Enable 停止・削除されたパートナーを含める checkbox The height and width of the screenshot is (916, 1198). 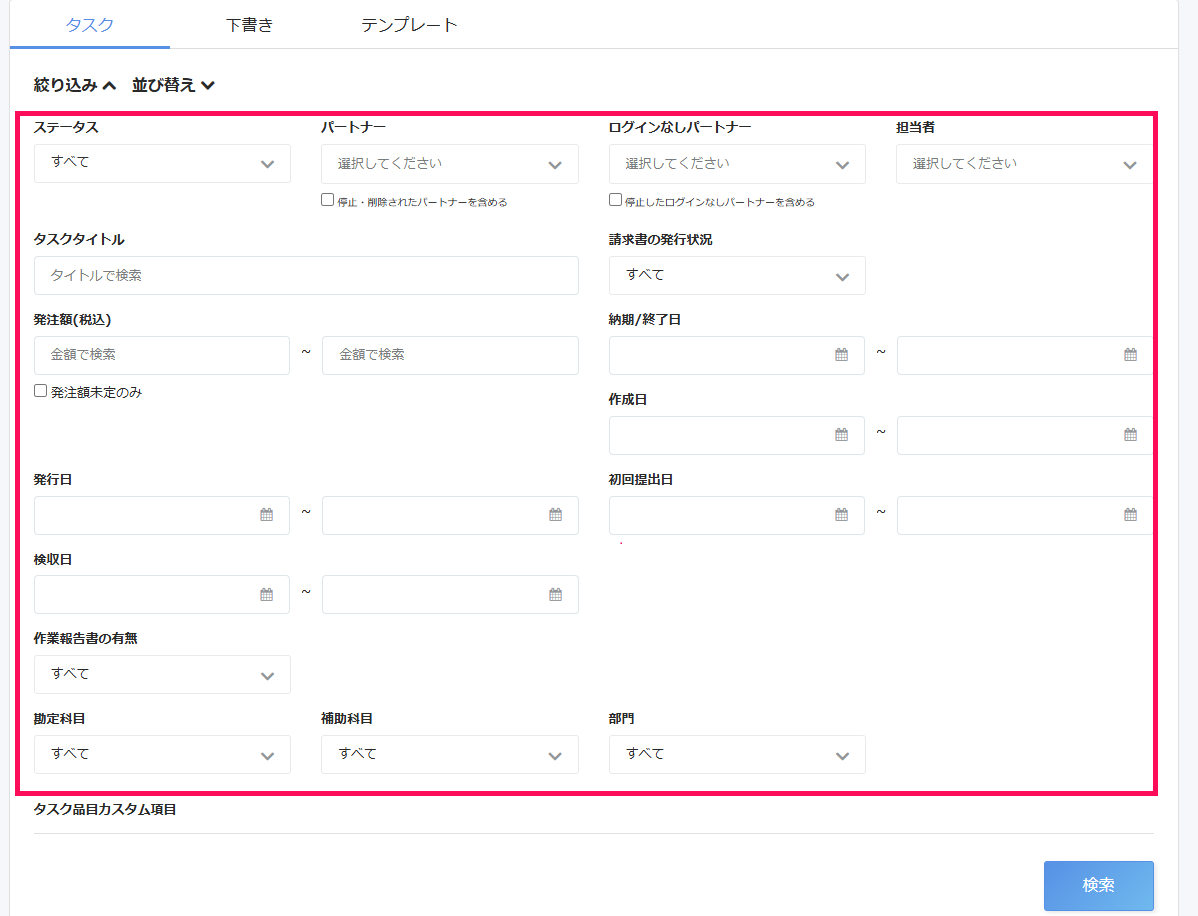coord(326,199)
